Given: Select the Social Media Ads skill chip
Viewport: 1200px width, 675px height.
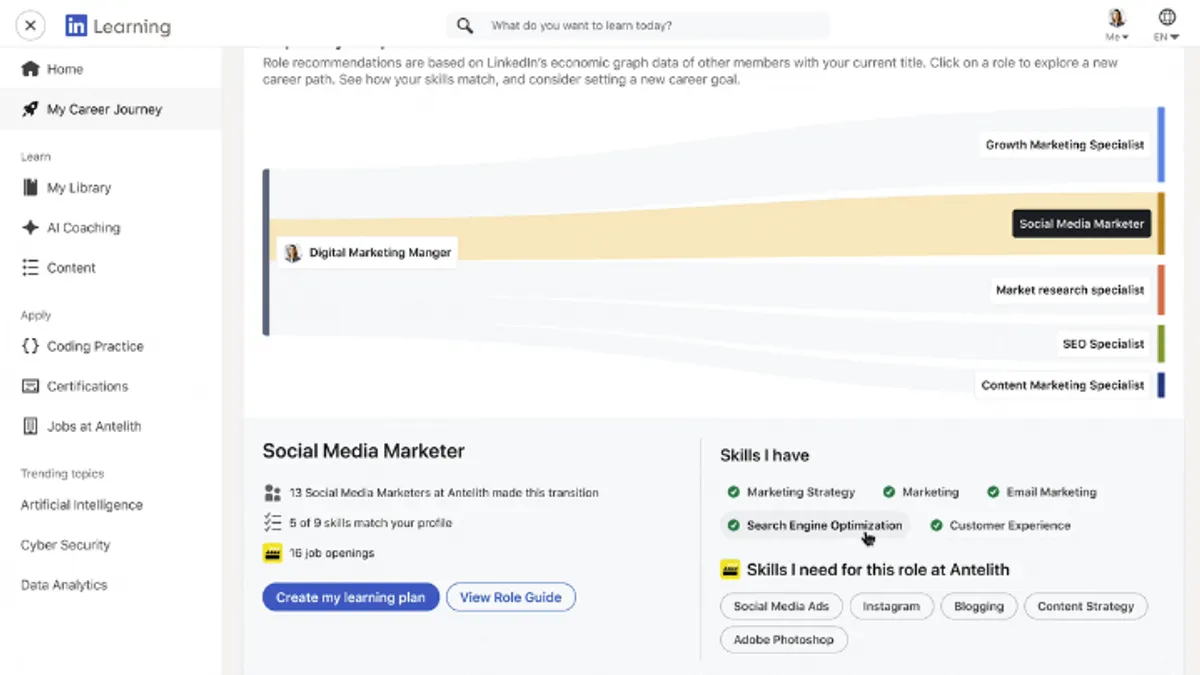Looking at the screenshot, I should click(x=781, y=606).
